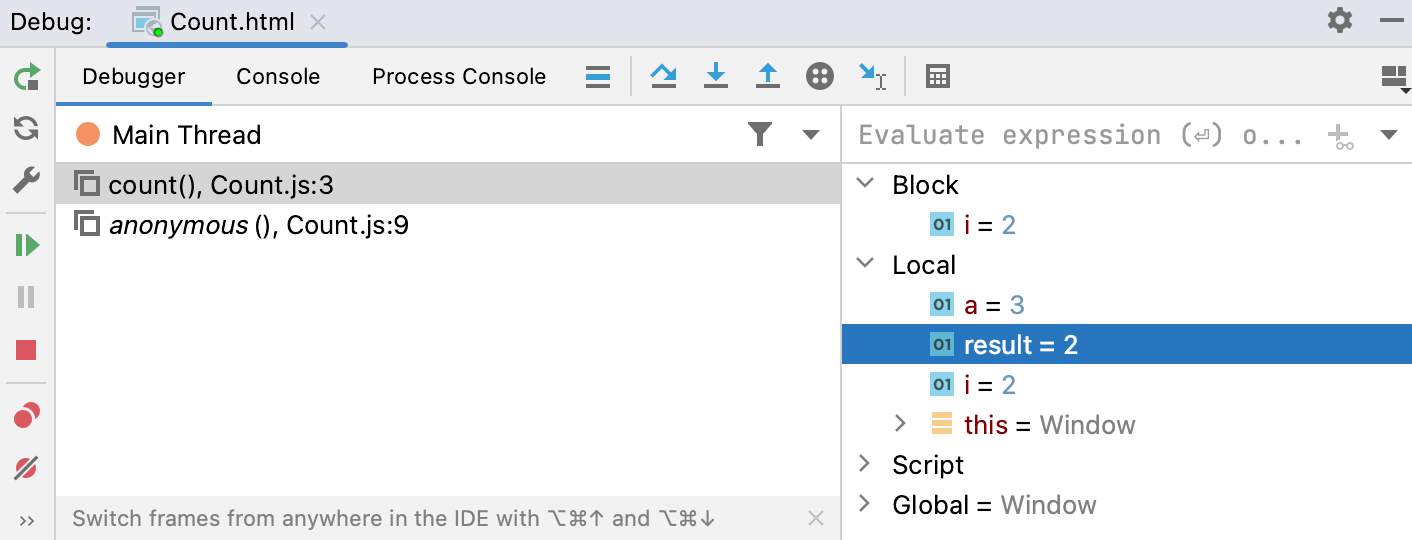
Task: Click the frames filter icon
Action: [761, 134]
